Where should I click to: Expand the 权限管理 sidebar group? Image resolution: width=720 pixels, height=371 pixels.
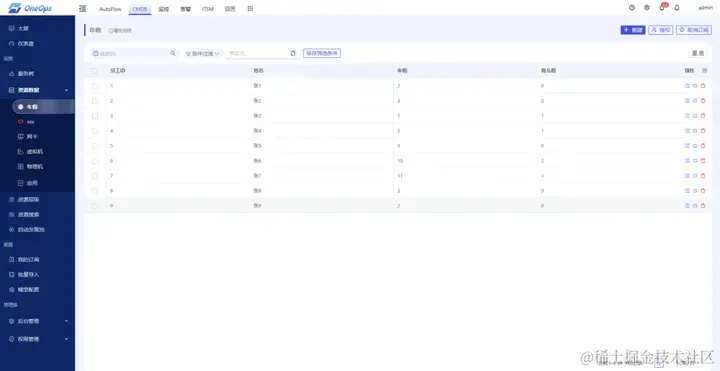click(37, 339)
